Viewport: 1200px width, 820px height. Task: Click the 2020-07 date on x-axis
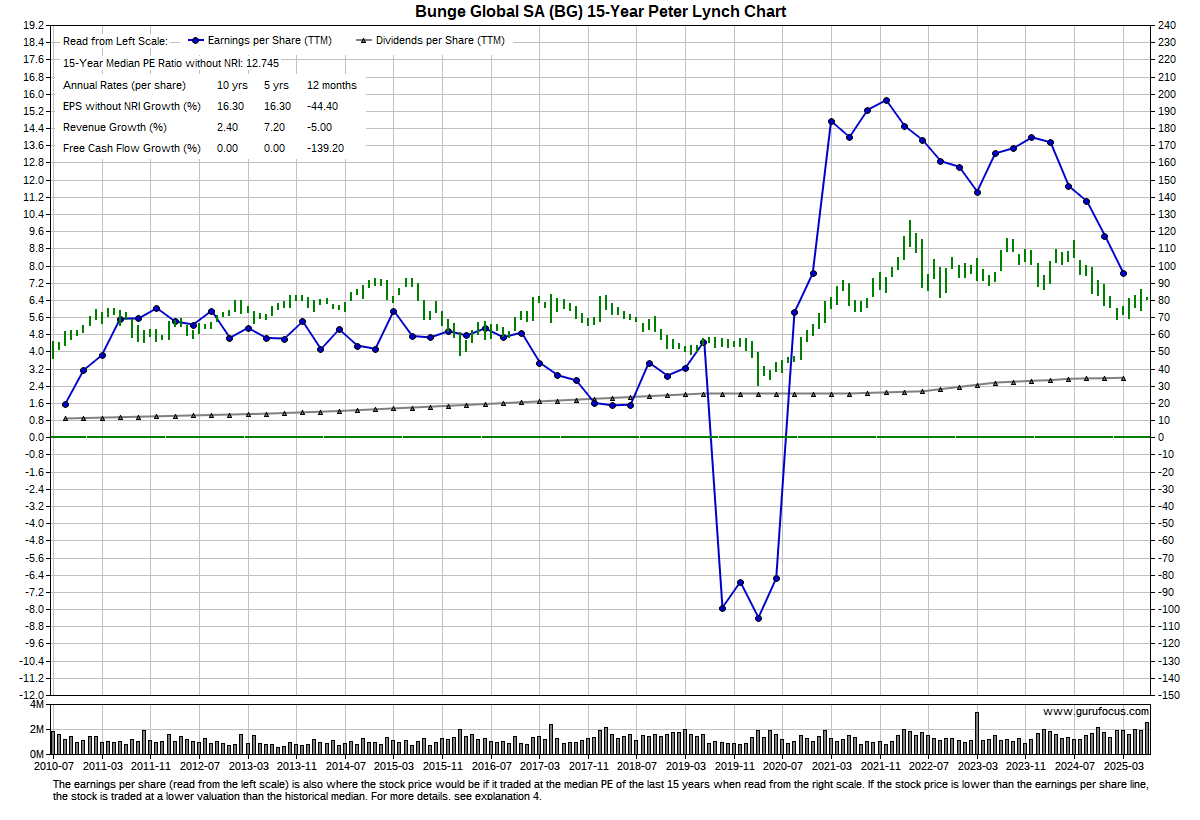pos(783,765)
